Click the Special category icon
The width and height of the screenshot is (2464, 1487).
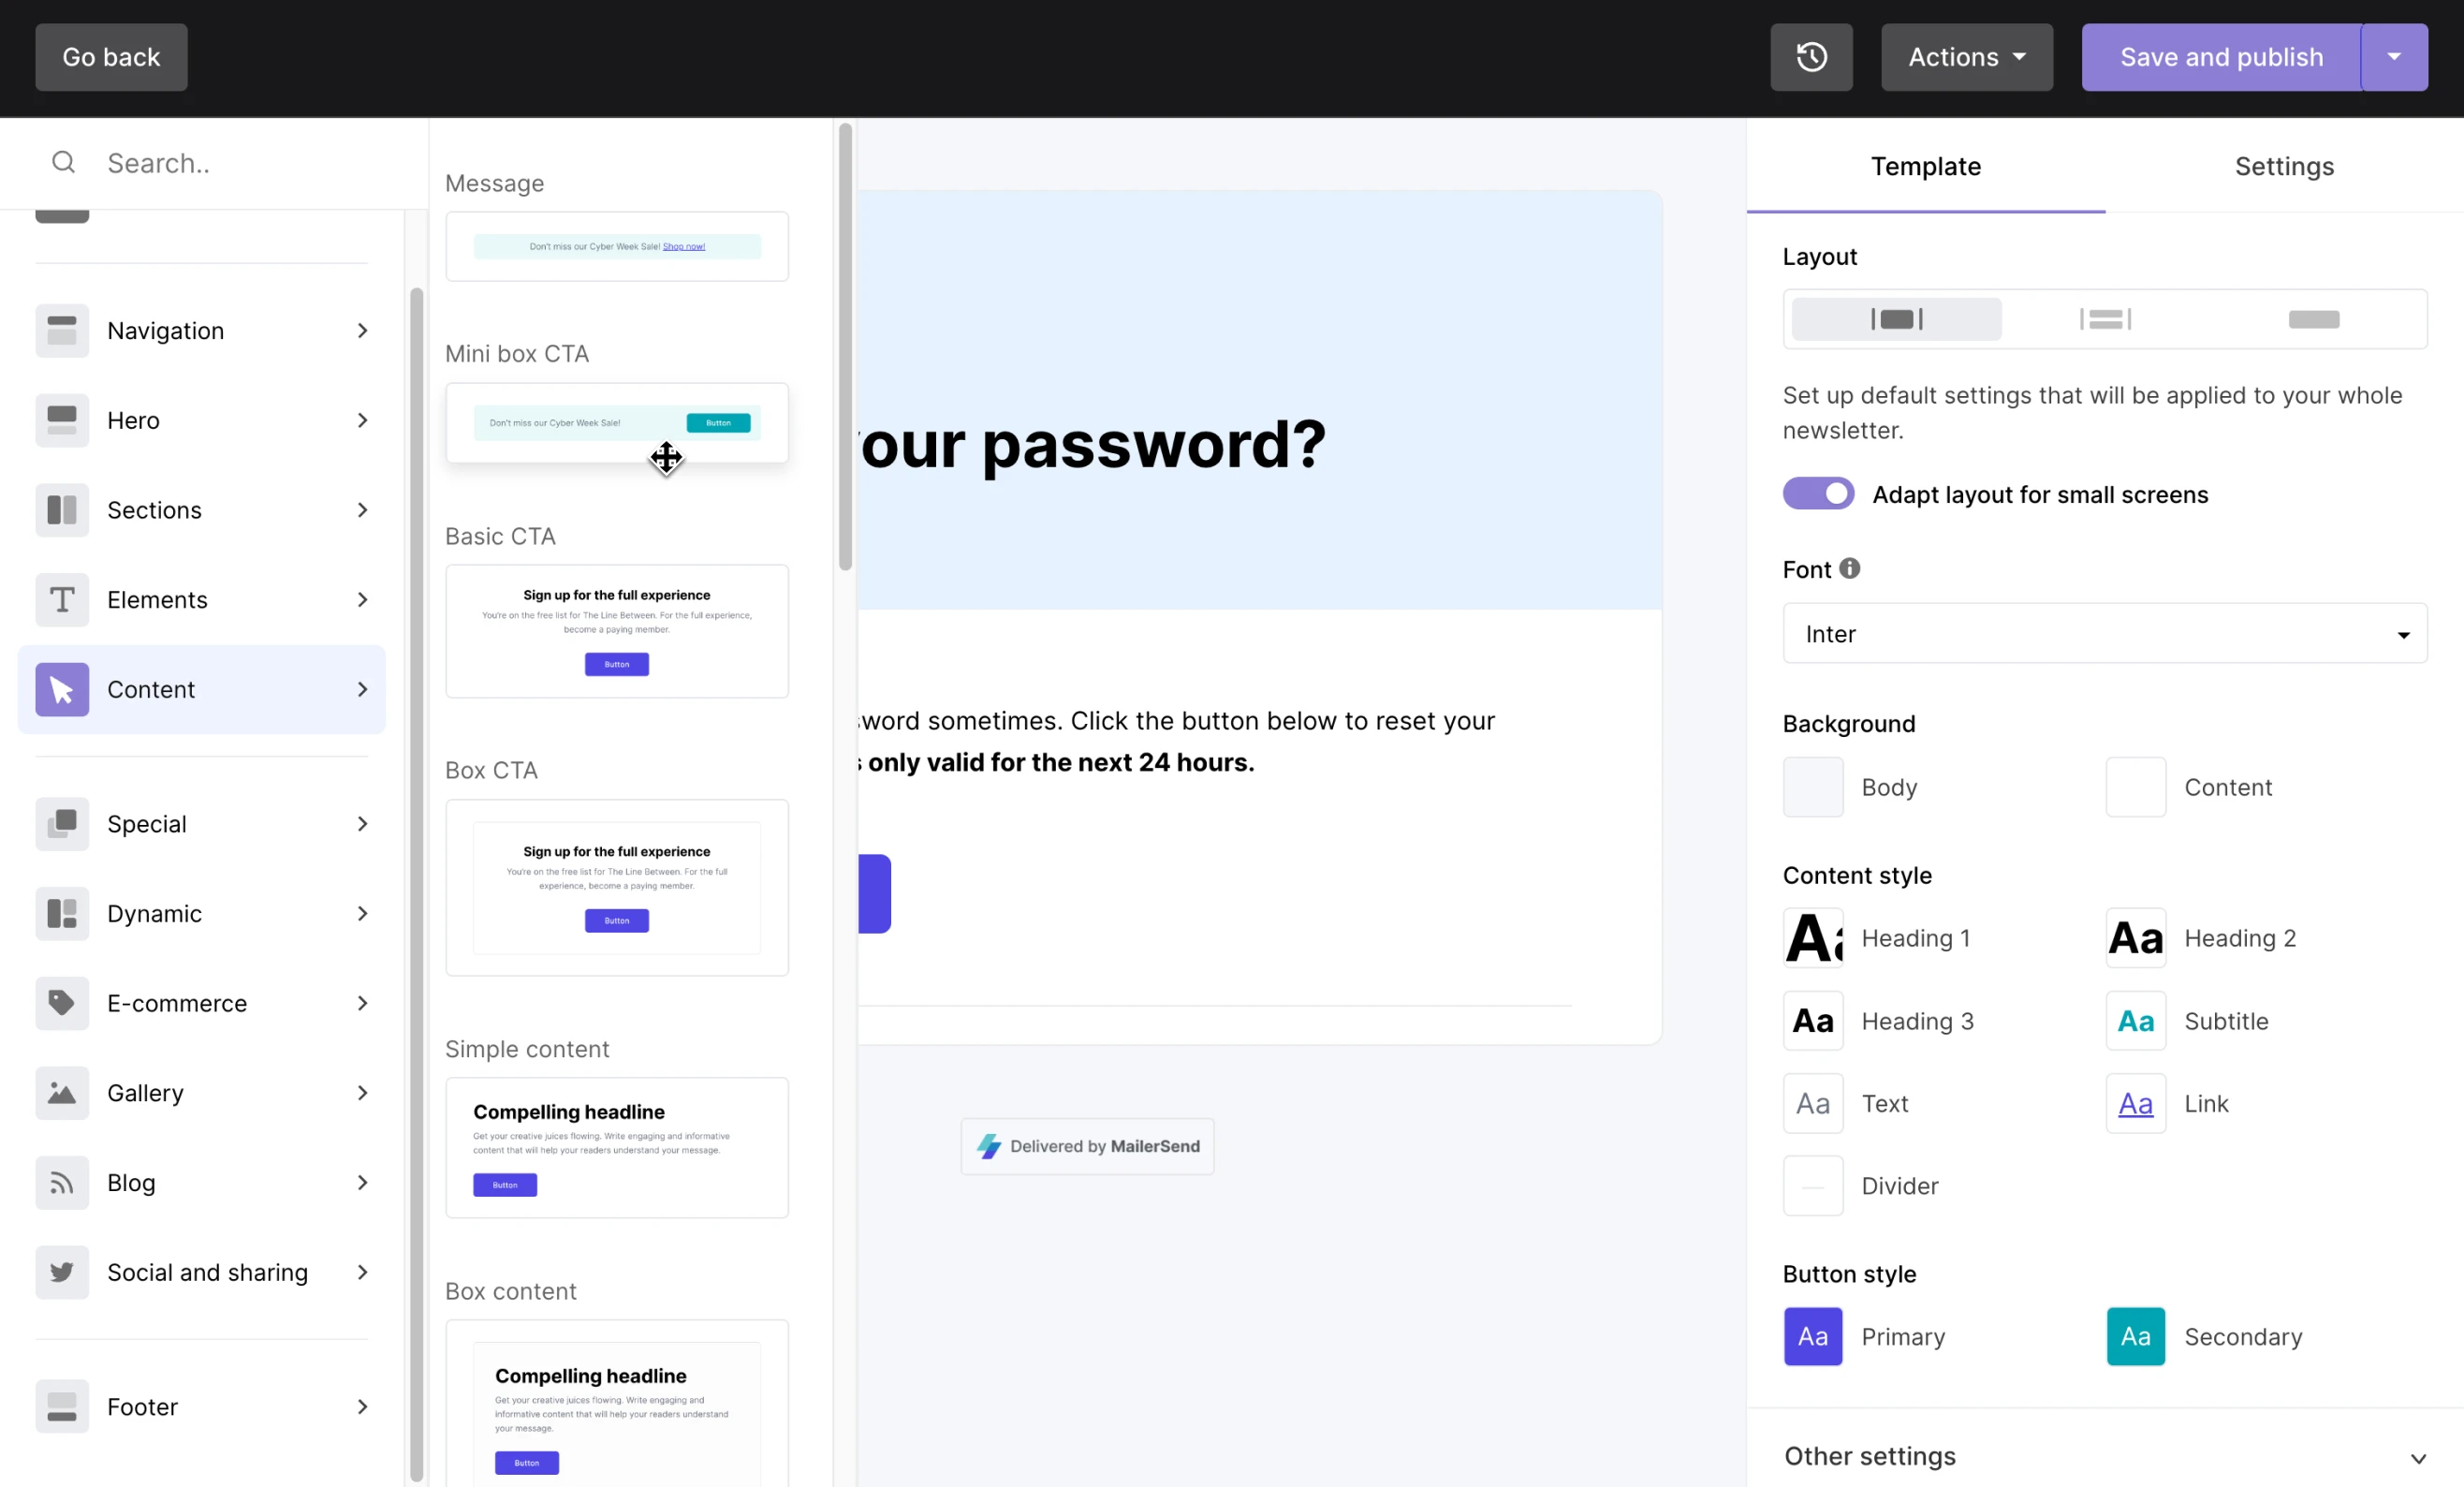click(62, 824)
